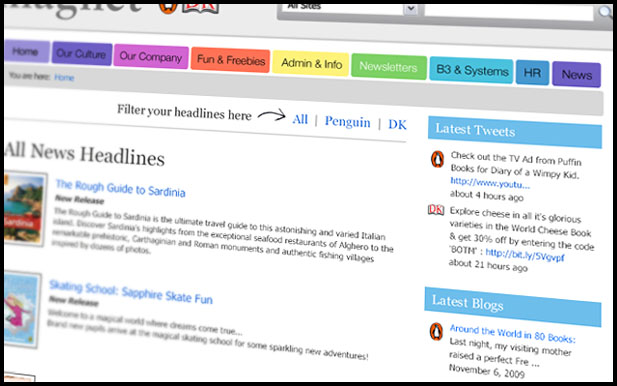Click the Skating School book cover thumbnail
The width and height of the screenshot is (617, 386).
click(22, 309)
